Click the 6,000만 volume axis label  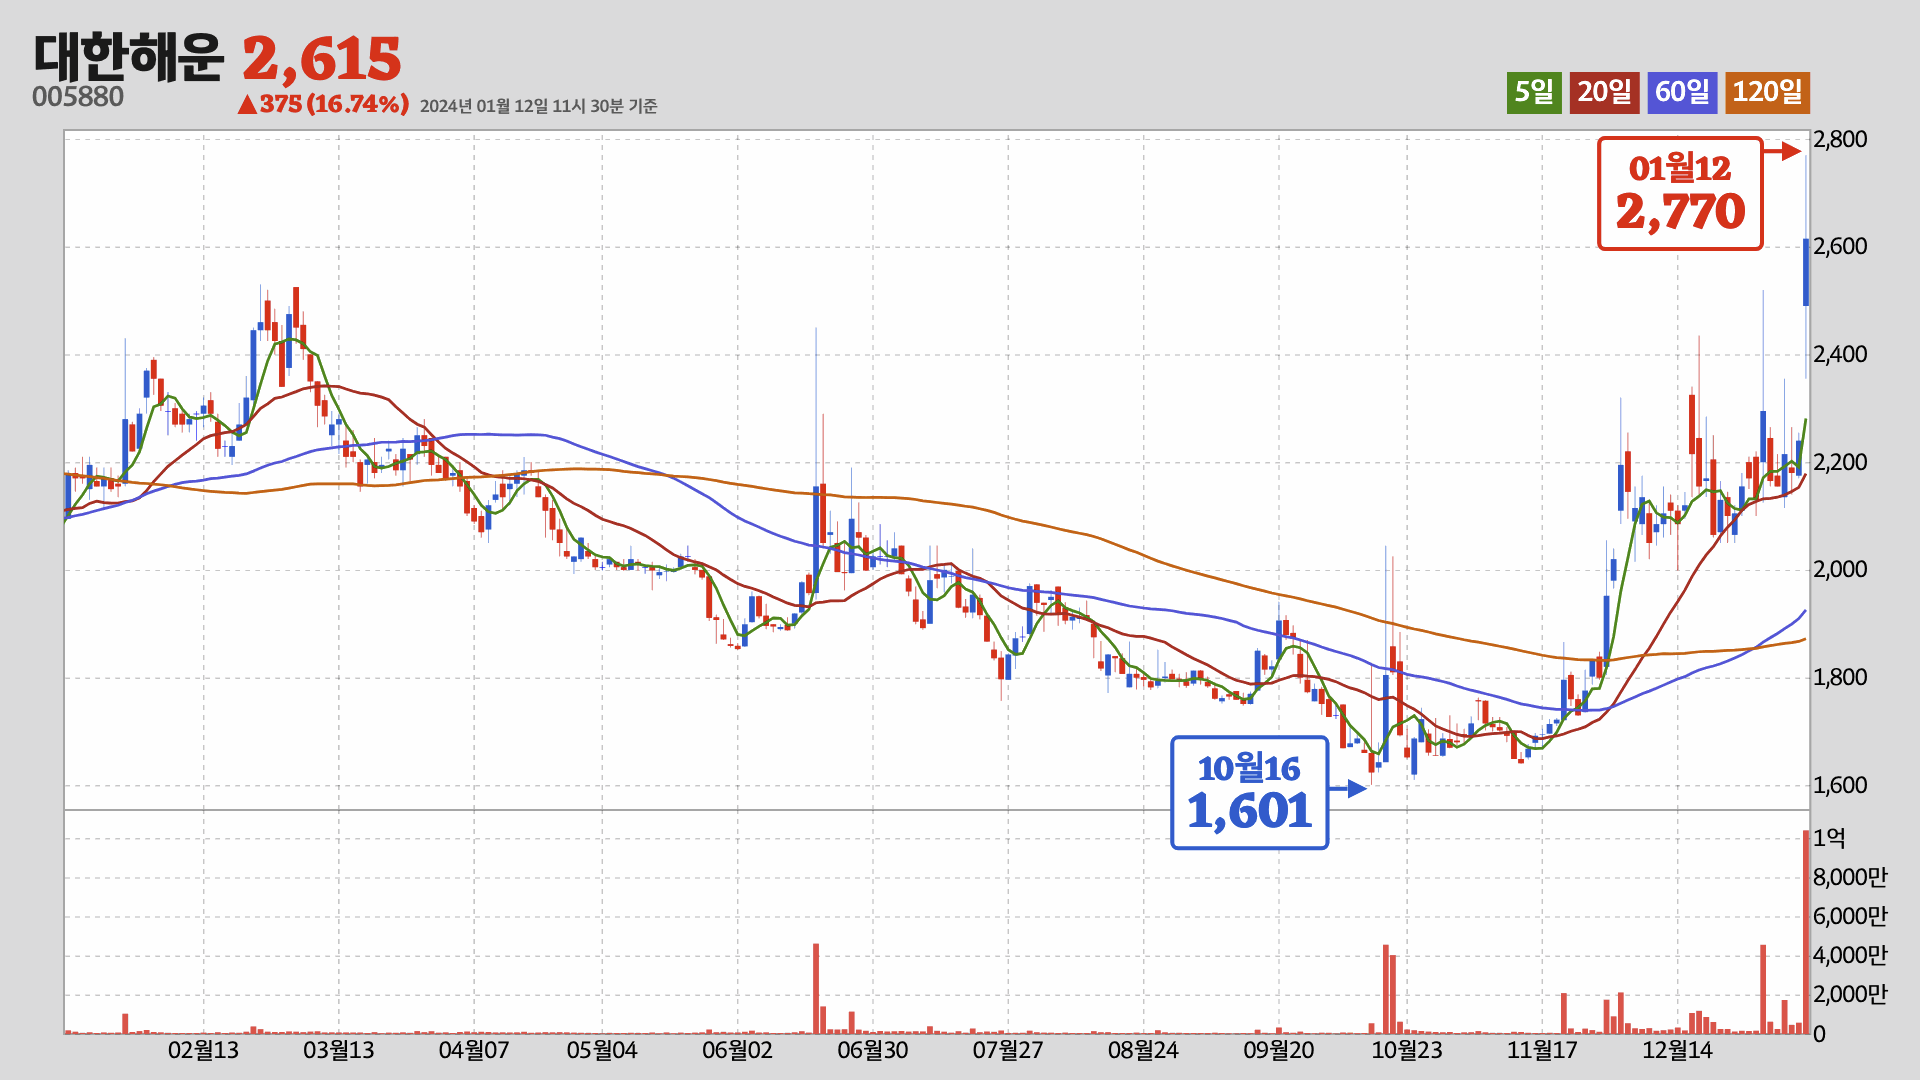pyautogui.click(x=1850, y=916)
